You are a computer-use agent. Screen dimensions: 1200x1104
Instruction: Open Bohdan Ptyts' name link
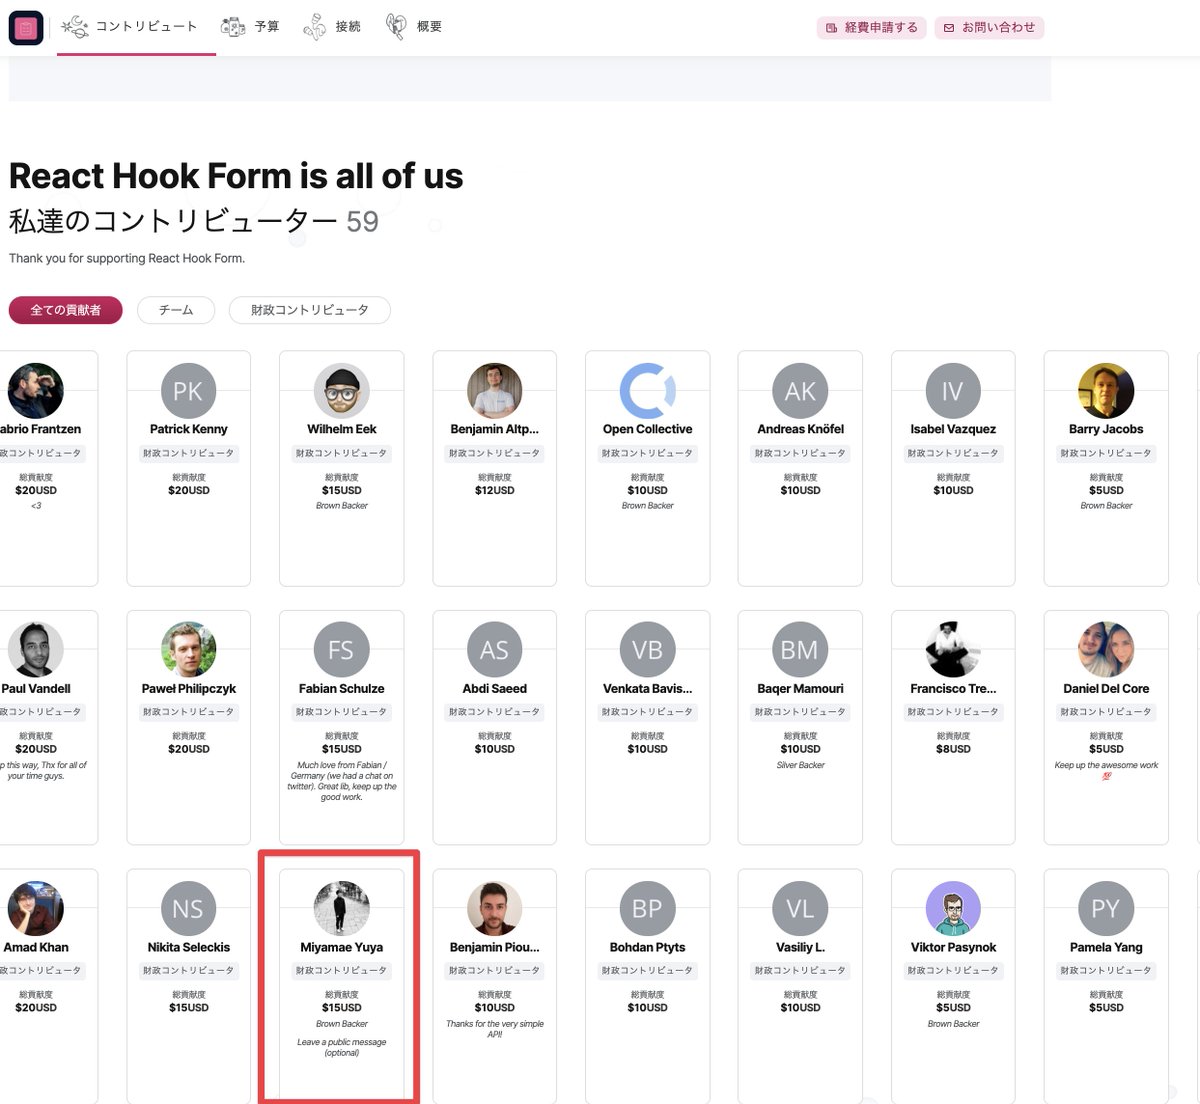[x=647, y=947]
